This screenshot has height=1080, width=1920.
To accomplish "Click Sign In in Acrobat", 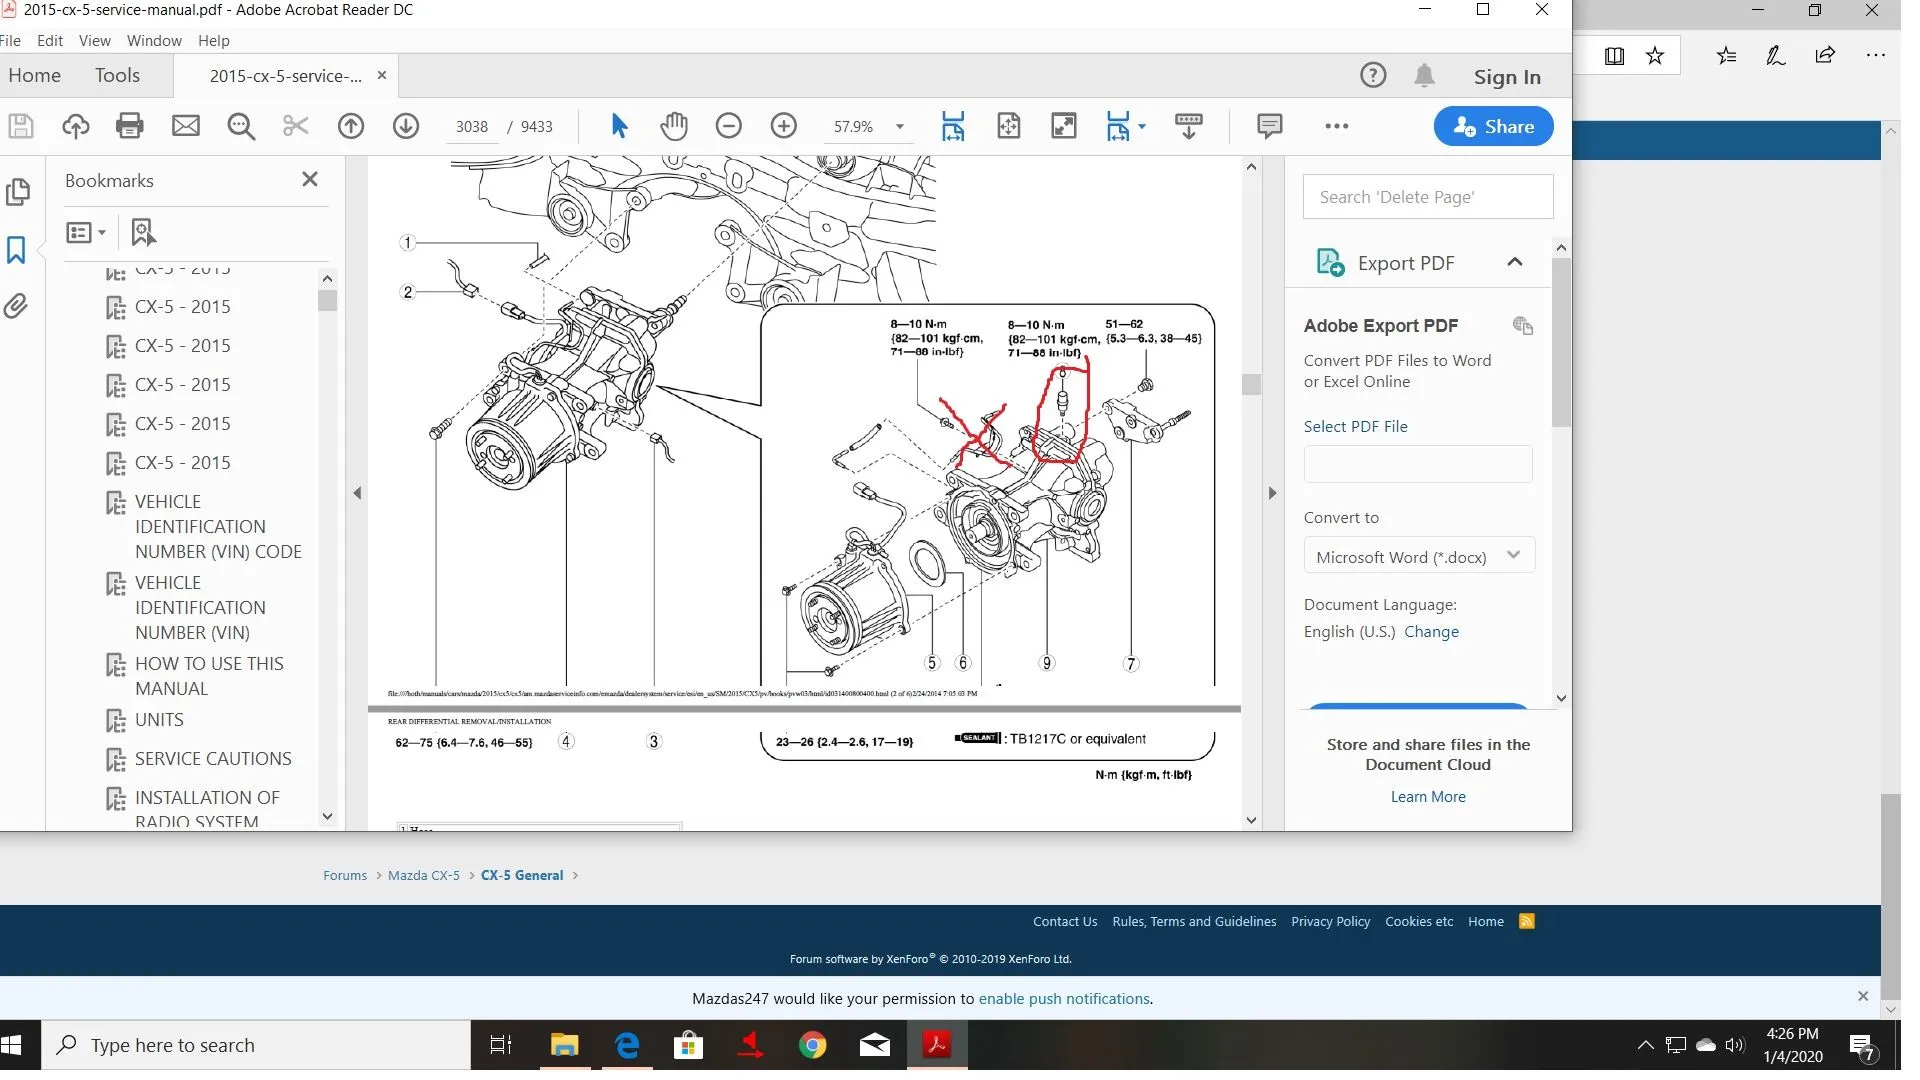I will tap(1507, 77).
